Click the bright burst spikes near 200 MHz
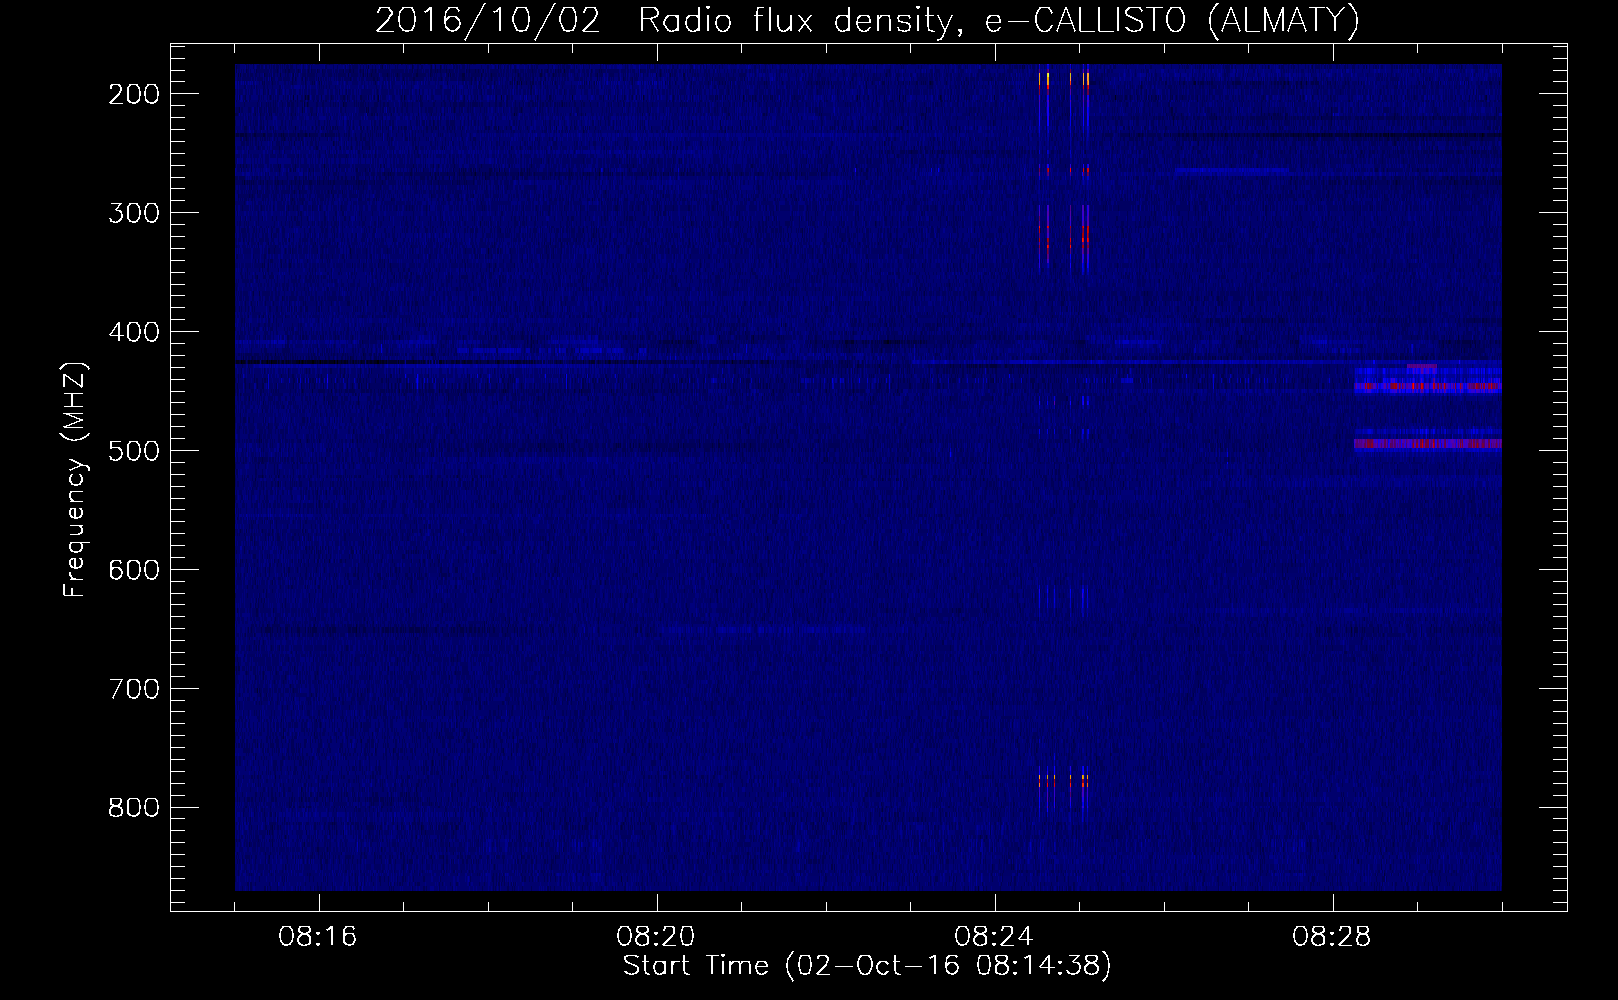1618x1000 pixels. (x=1064, y=80)
